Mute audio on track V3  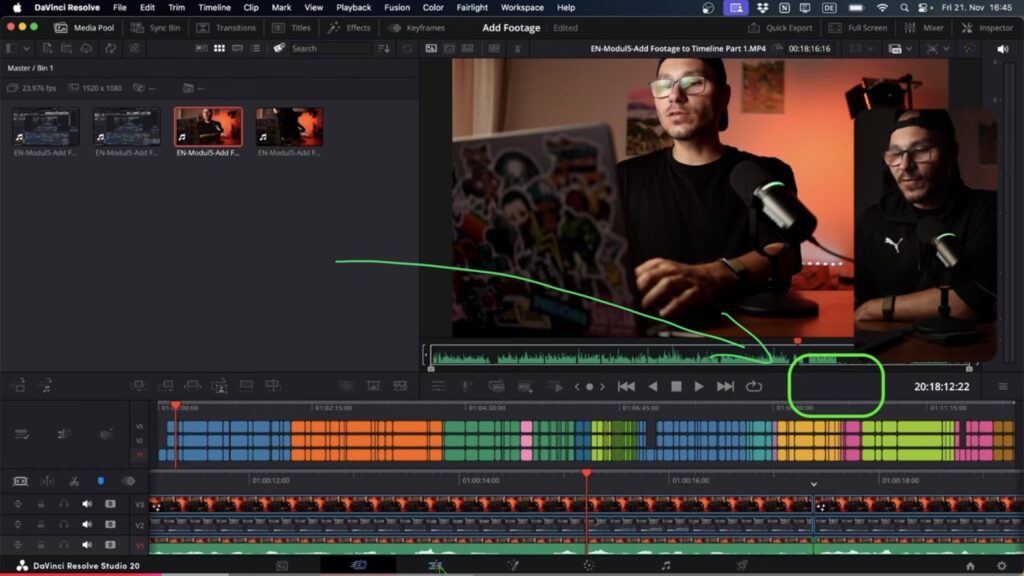(x=87, y=504)
